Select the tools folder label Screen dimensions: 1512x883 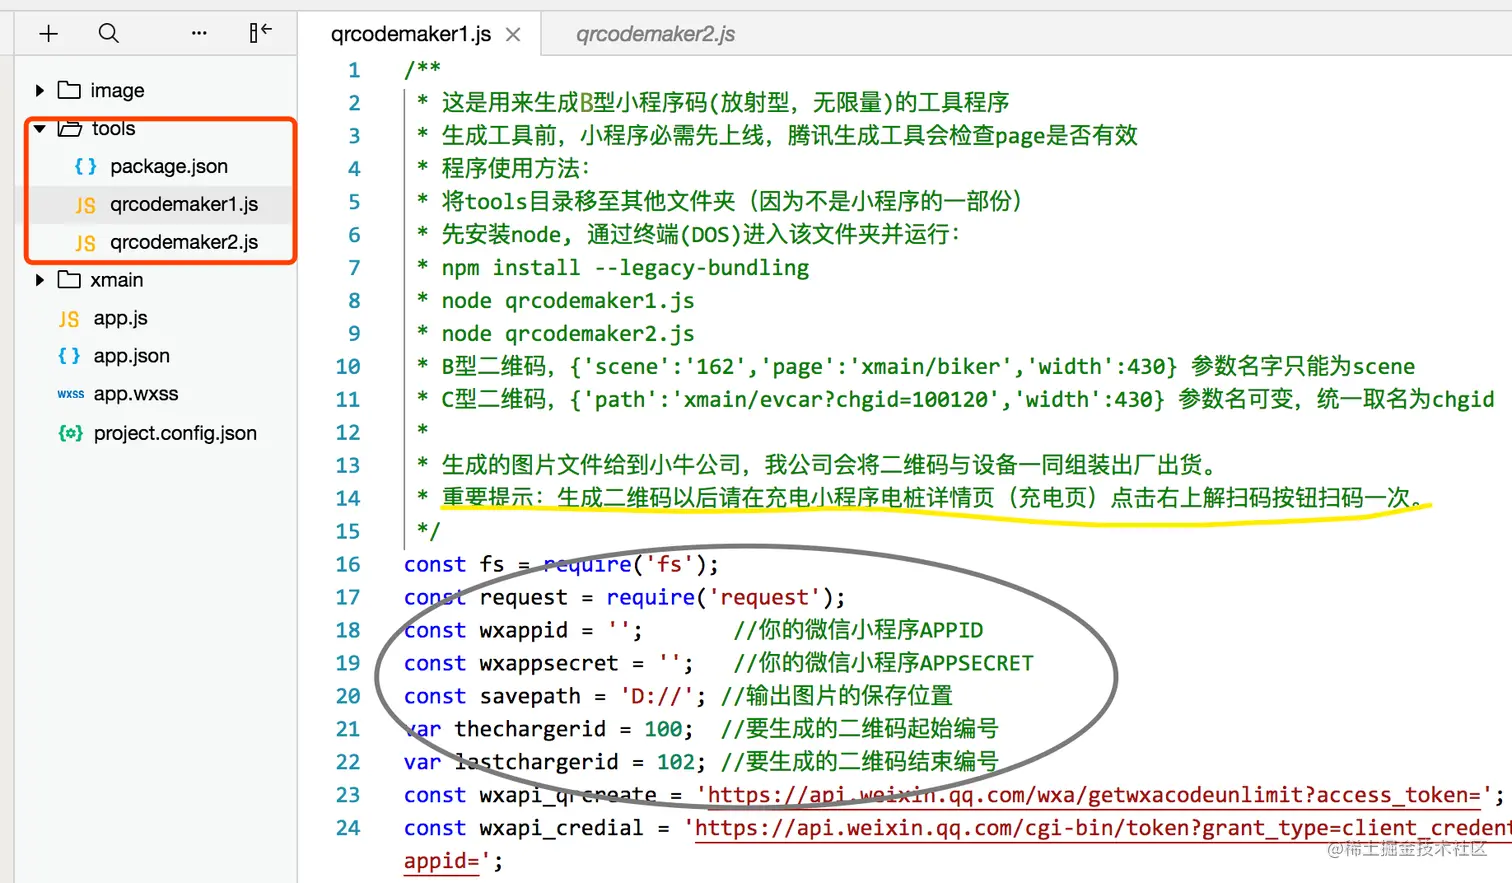click(113, 128)
